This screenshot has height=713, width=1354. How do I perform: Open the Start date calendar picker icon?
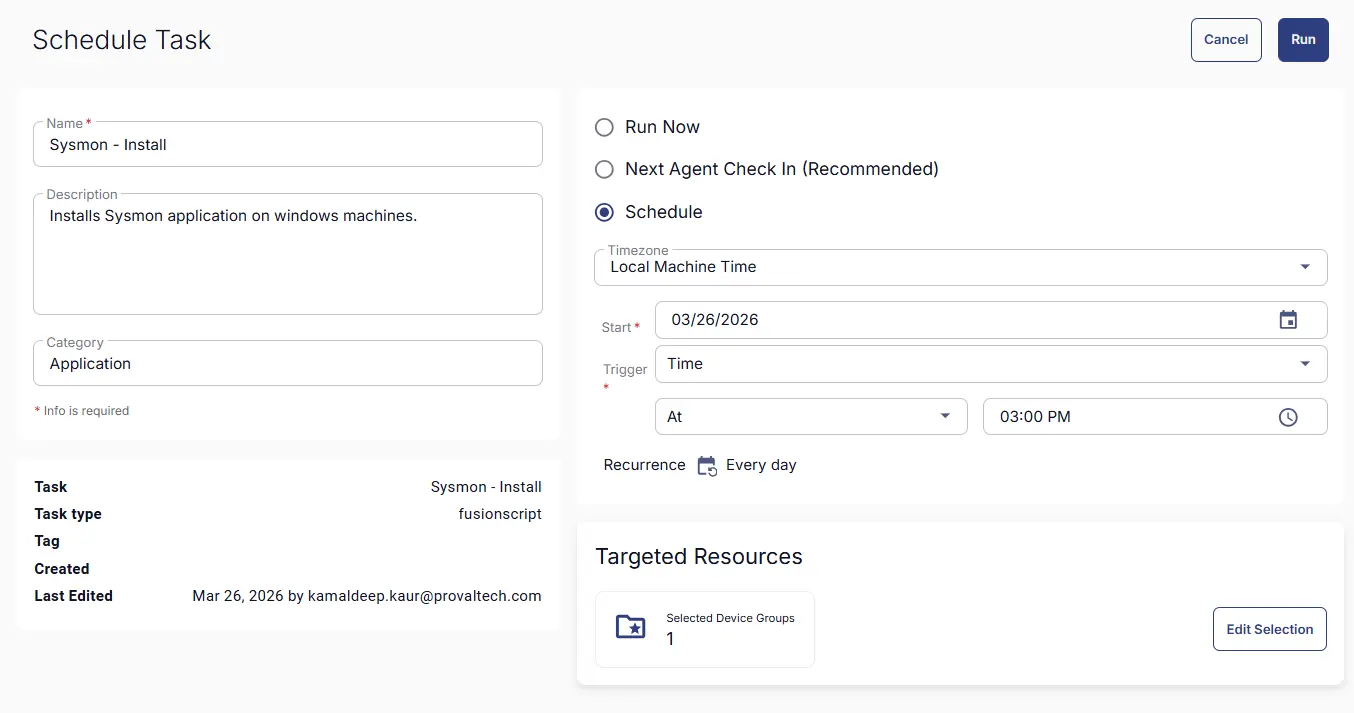1288,320
